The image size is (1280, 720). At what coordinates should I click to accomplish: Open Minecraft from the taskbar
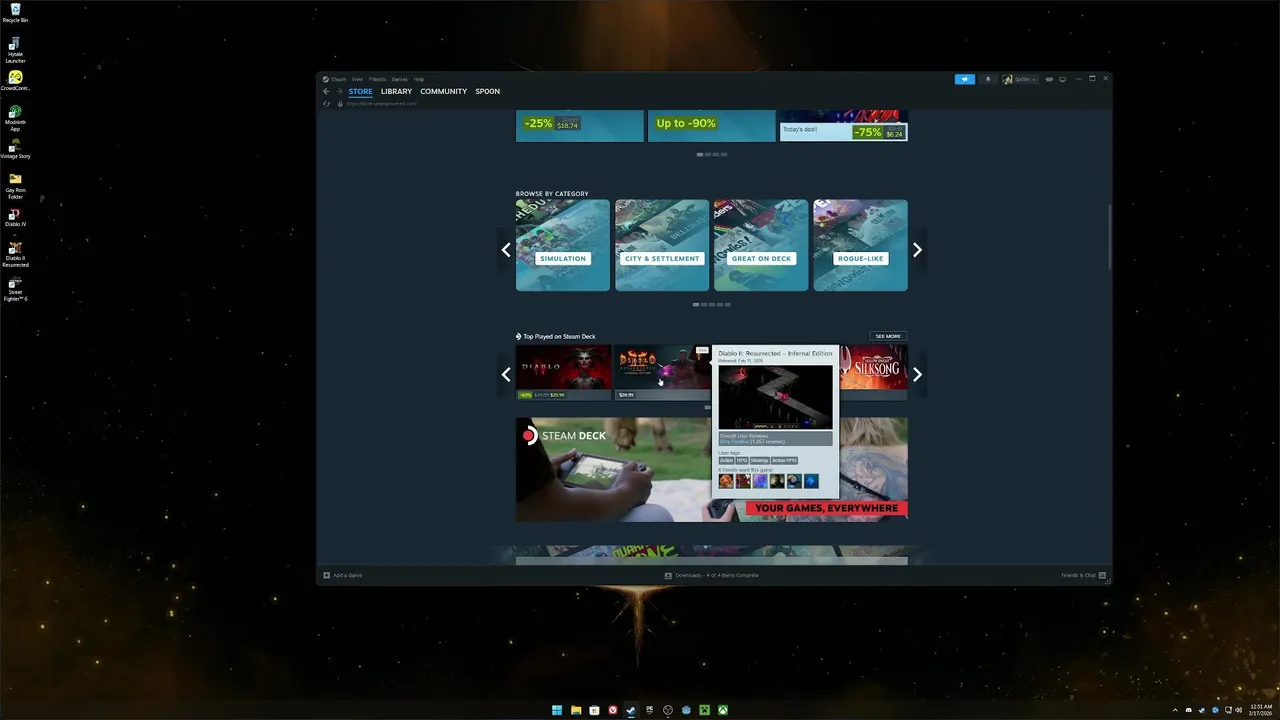pyautogui.click(x=705, y=710)
